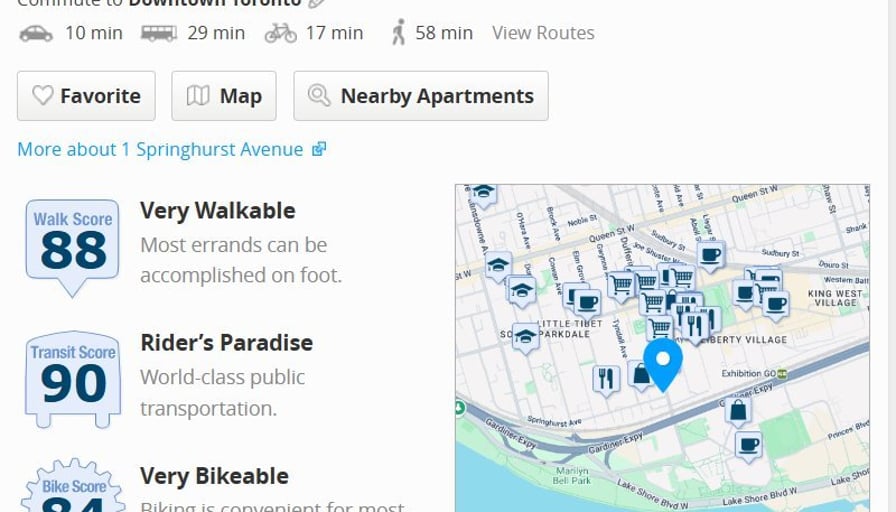896x512 pixels.
Task: Click the Walk Score 88 badge
Action: [73, 243]
